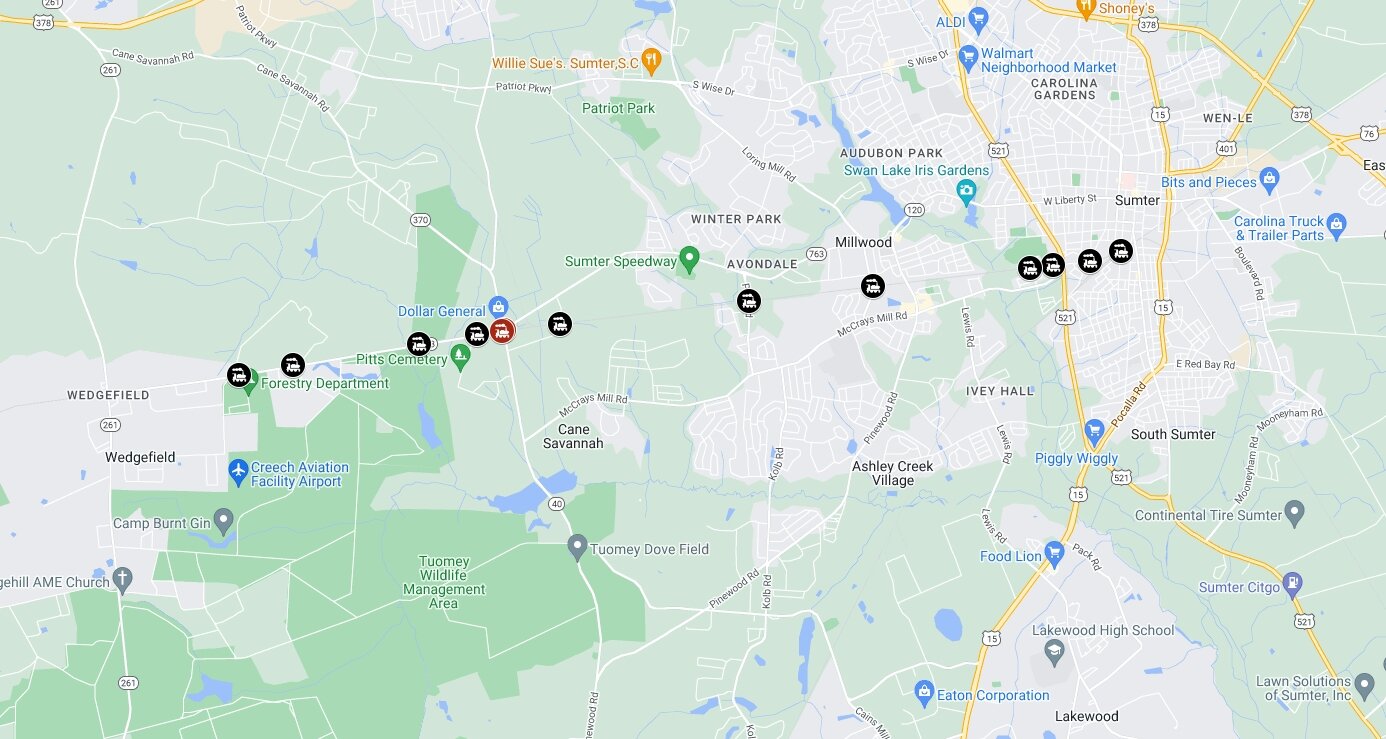Click the Tuomey Dove Field gray pin

pos(577,547)
